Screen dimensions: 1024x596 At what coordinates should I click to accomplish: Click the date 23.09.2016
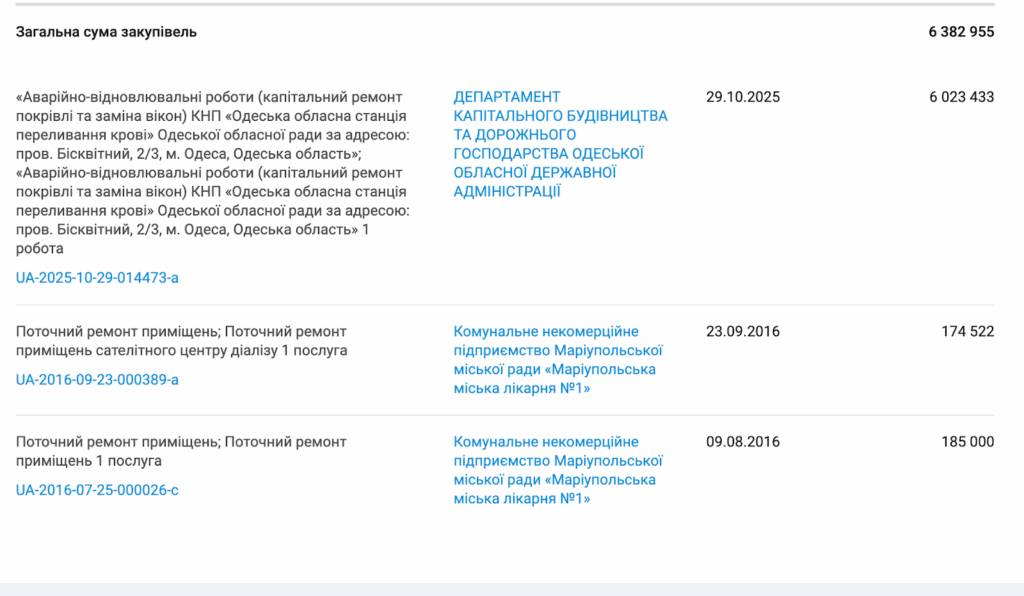(x=742, y=331)
